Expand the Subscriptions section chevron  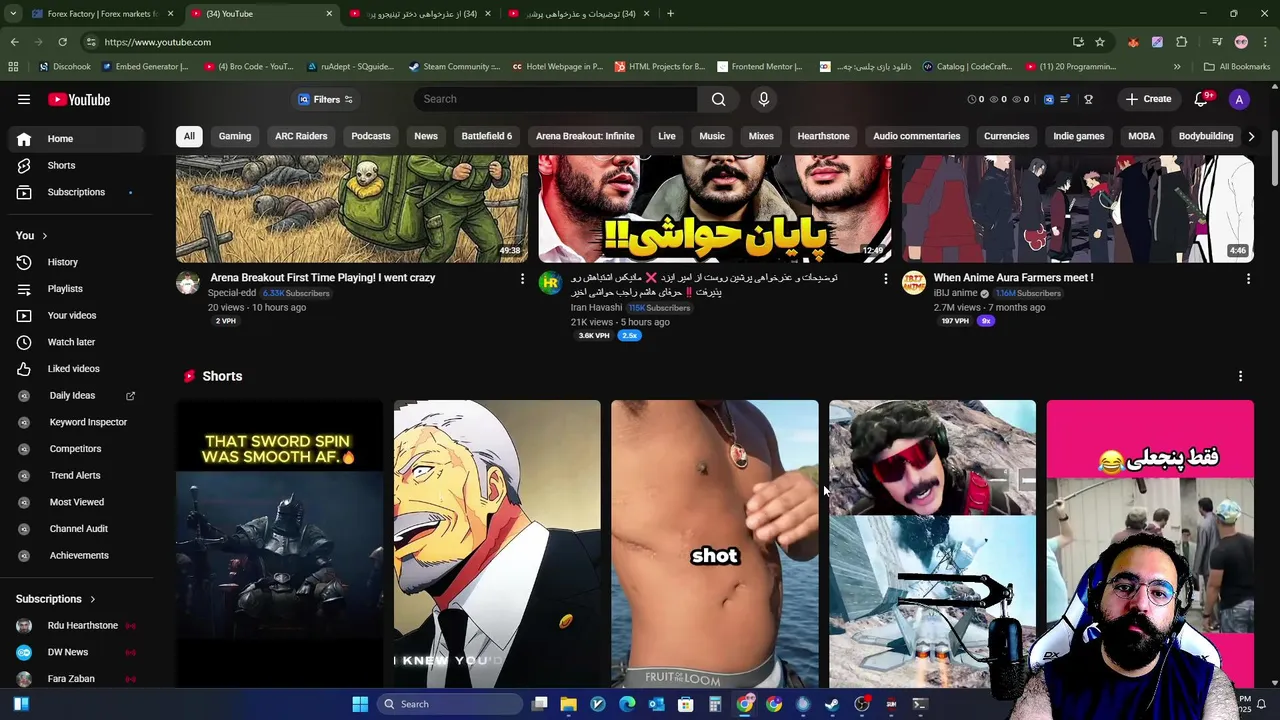(92, 599)
